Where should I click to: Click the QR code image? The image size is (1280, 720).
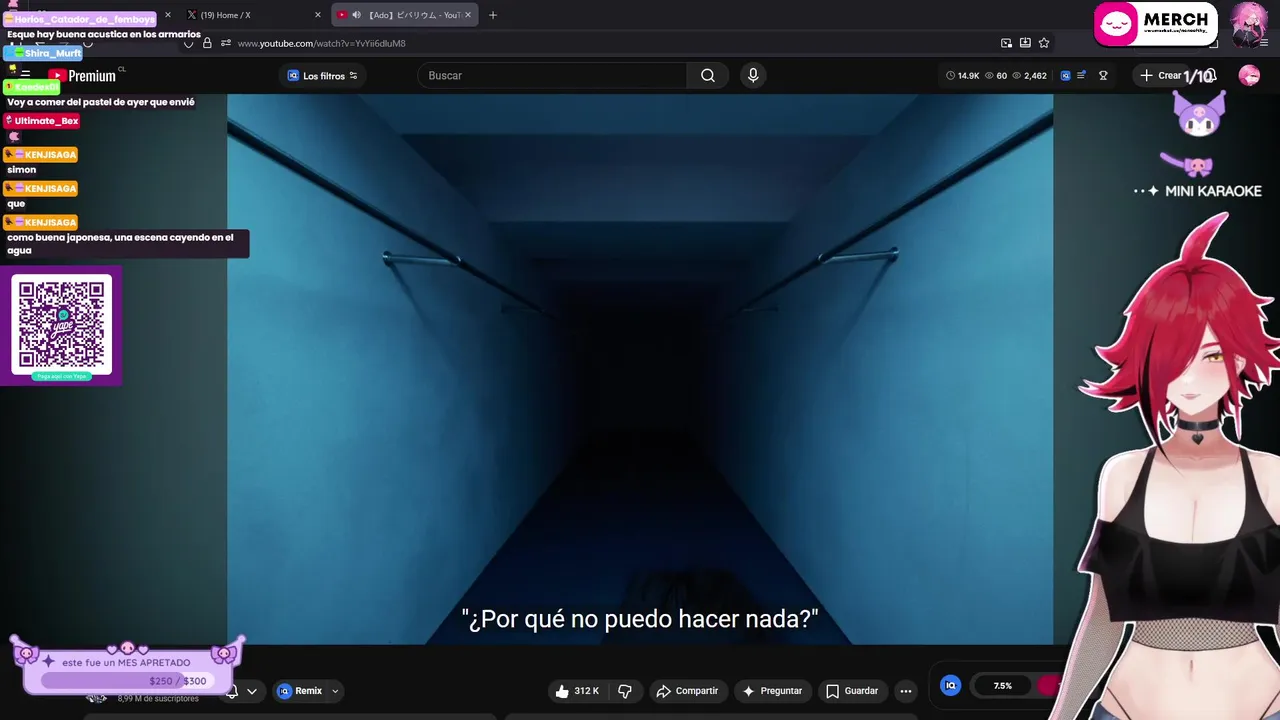(62, 325)
